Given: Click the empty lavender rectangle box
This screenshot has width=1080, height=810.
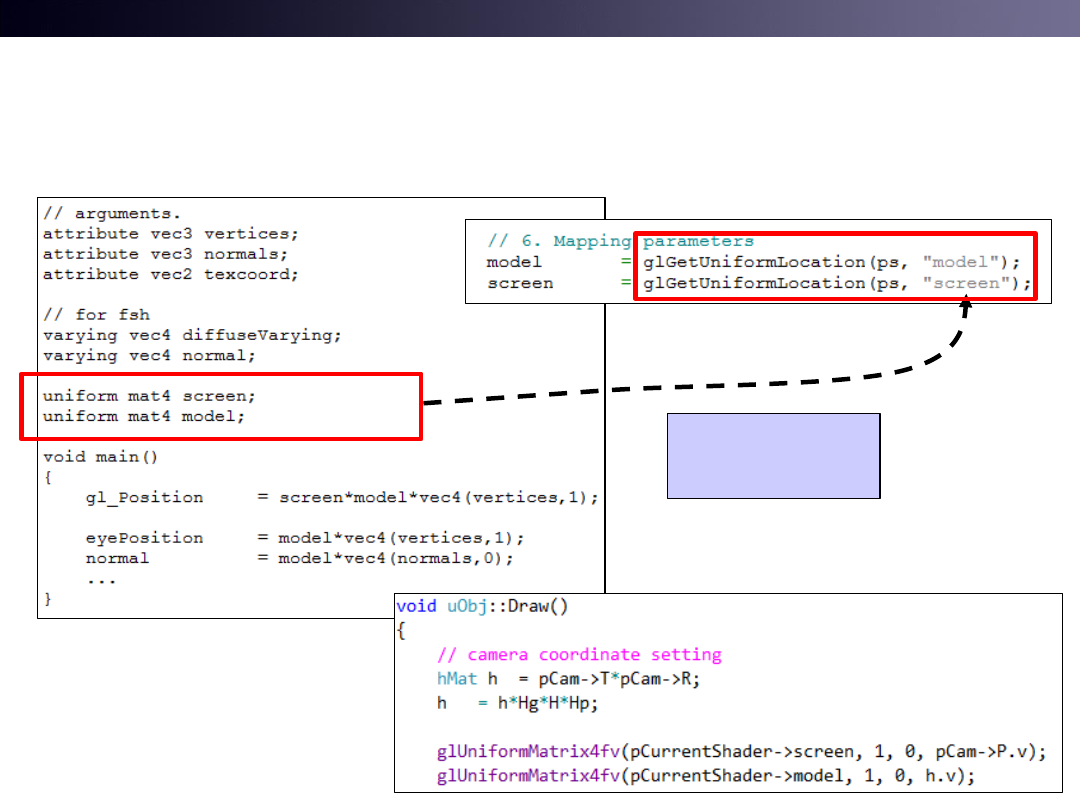Looking at the screenshot, I should tap(773, 455).
